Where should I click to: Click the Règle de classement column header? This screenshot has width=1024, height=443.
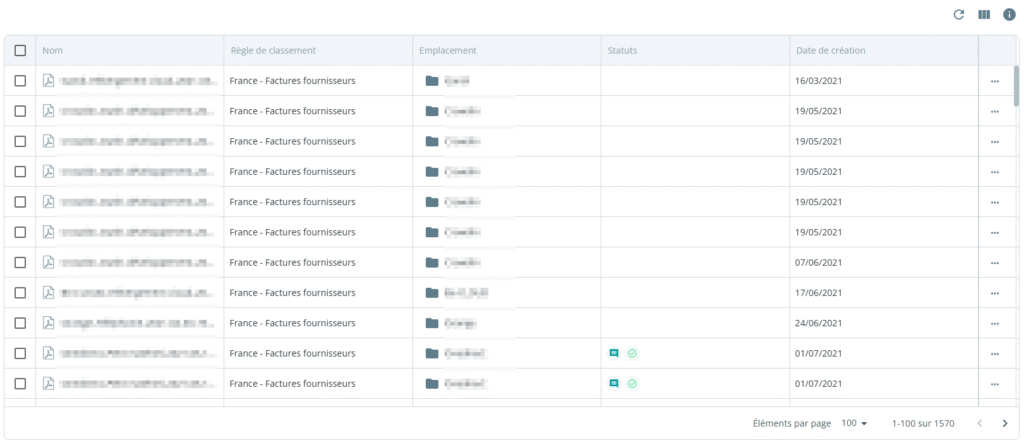[x=273, y=50]
